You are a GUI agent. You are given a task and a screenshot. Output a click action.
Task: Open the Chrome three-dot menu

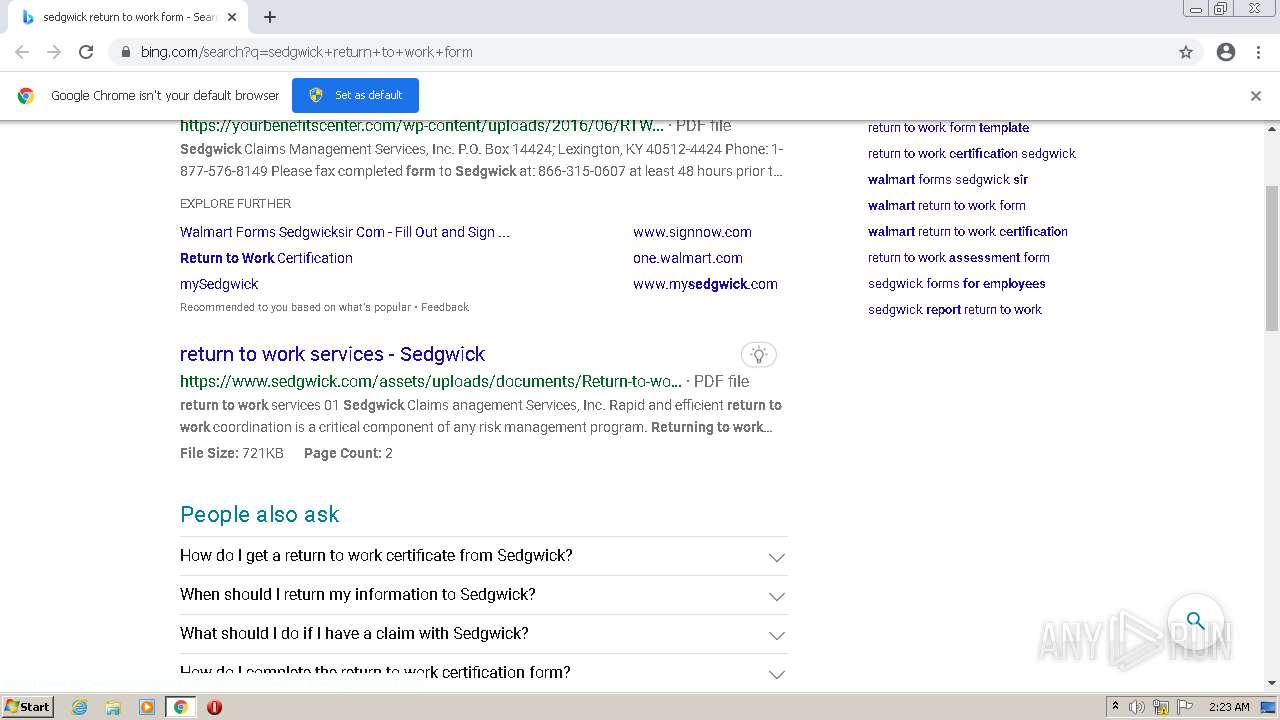click(x=1258, y=52)
